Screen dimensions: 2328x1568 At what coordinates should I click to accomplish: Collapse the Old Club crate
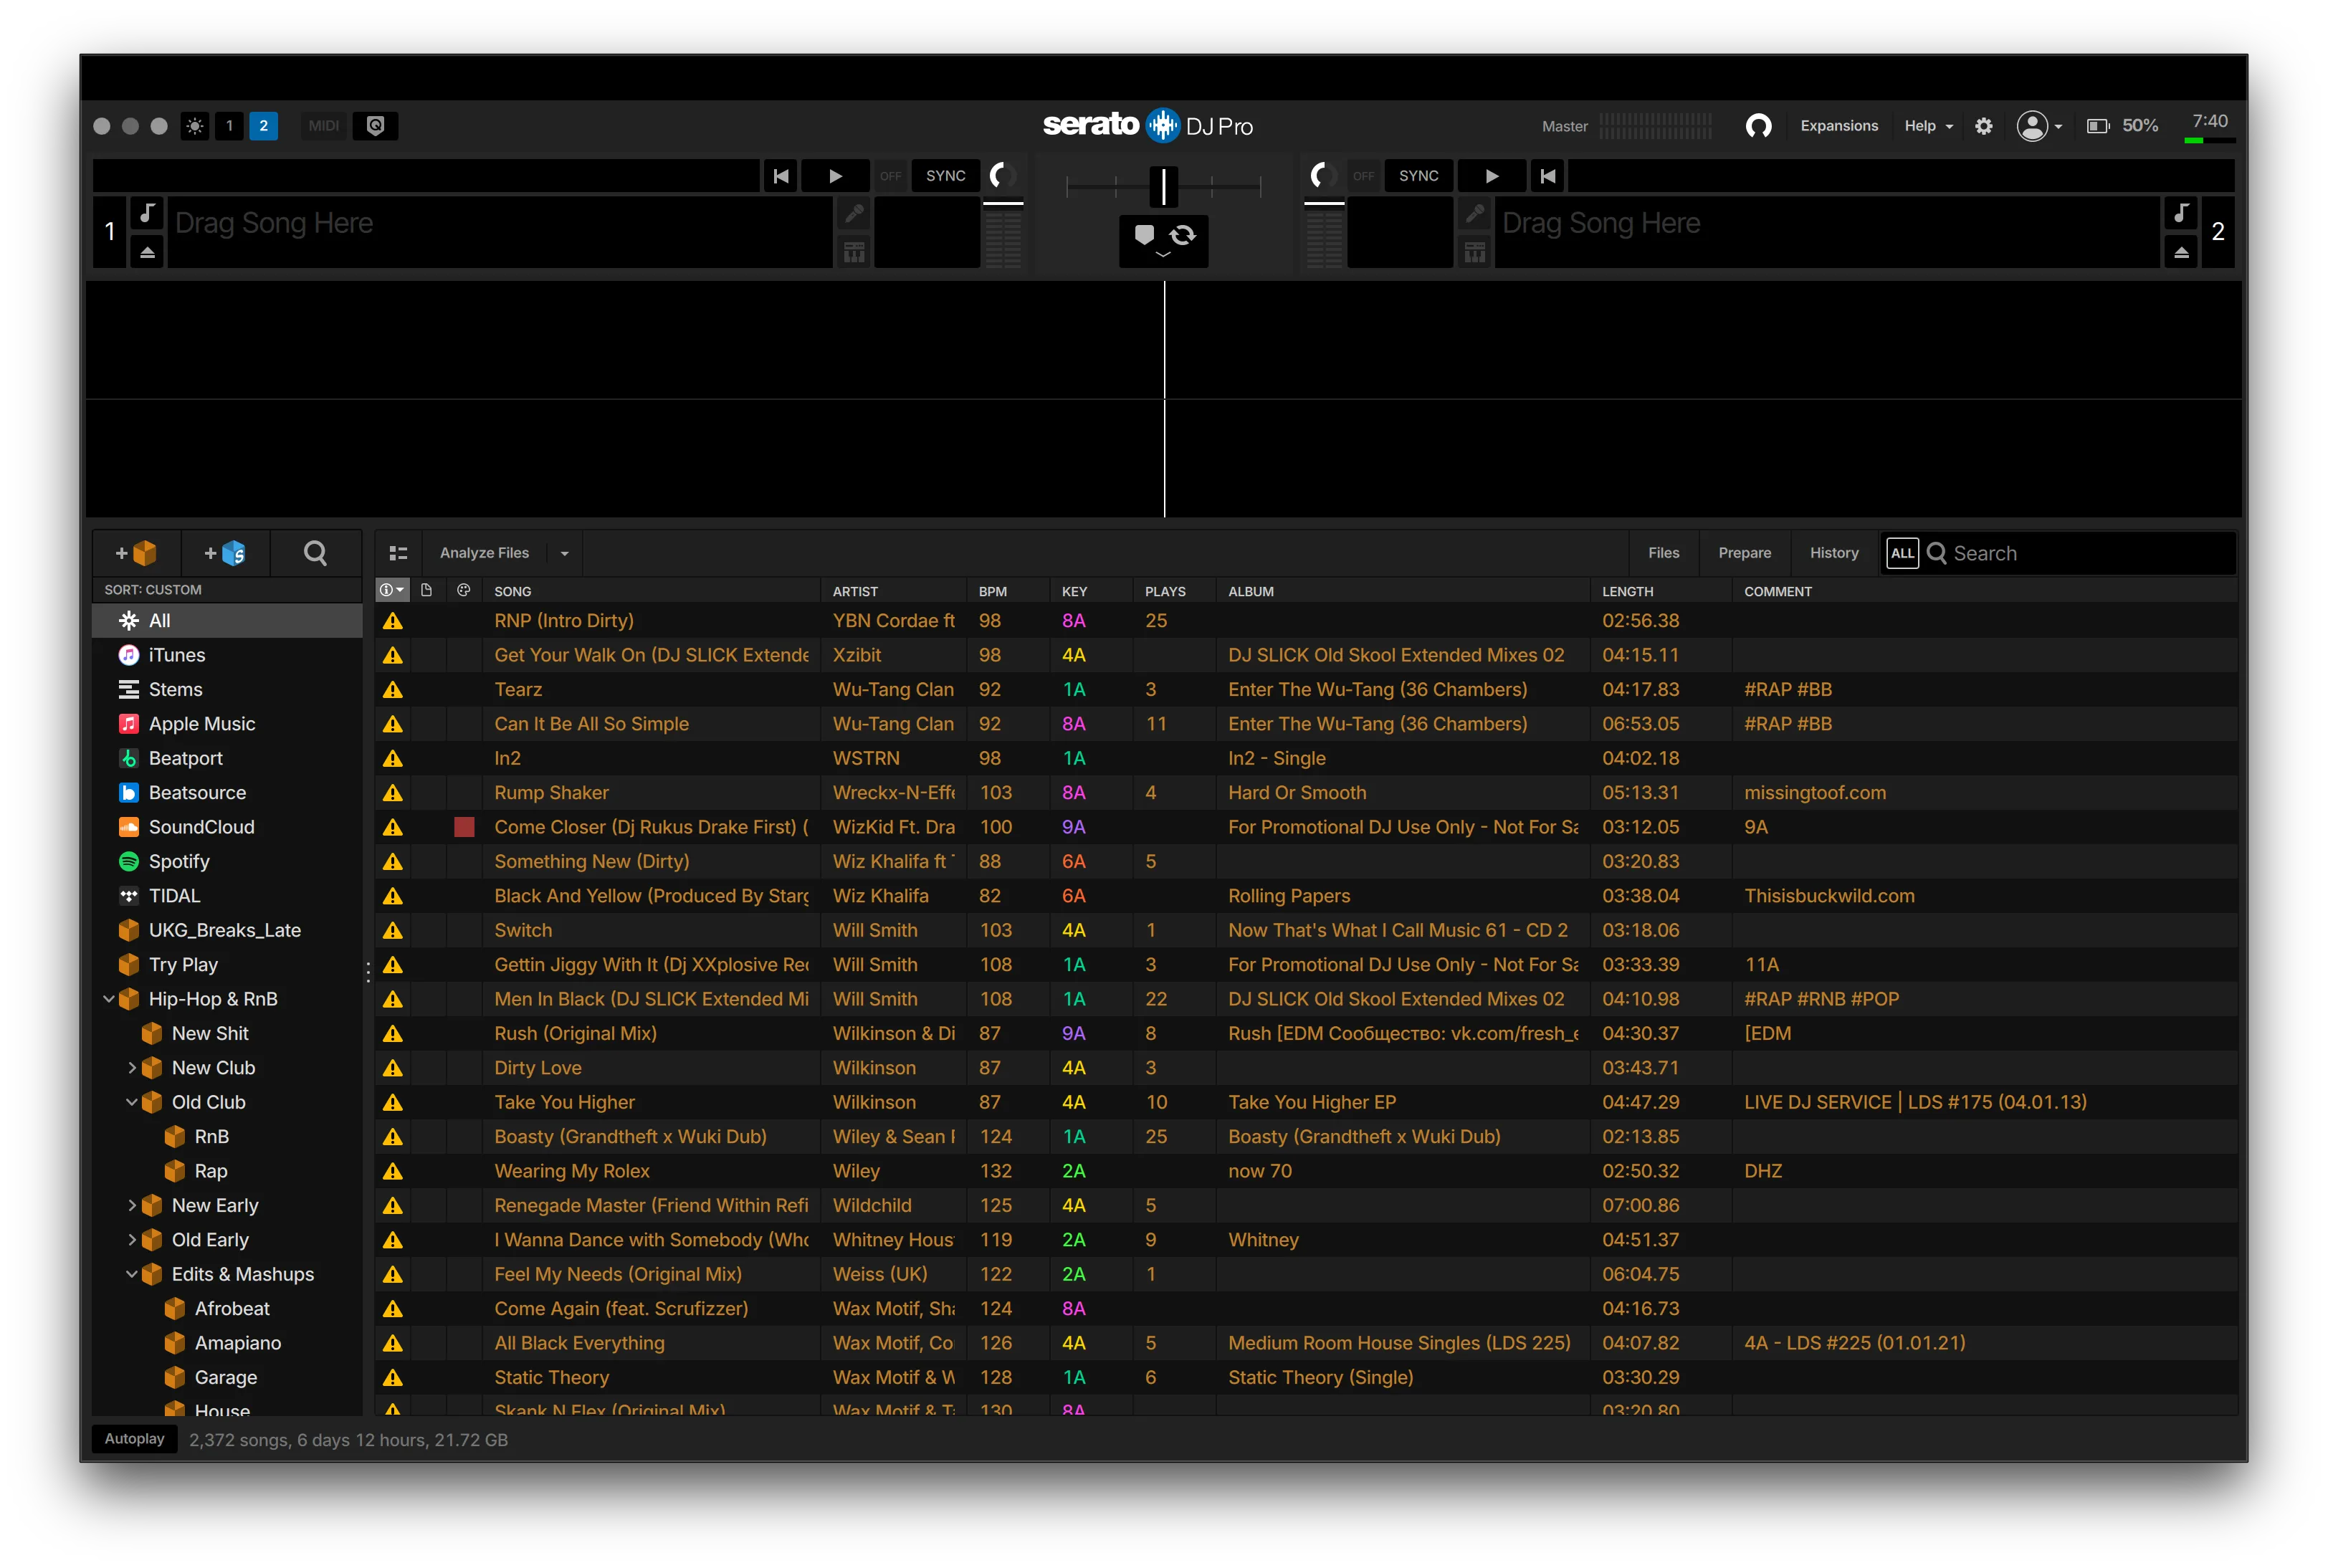coord(131,1102)
